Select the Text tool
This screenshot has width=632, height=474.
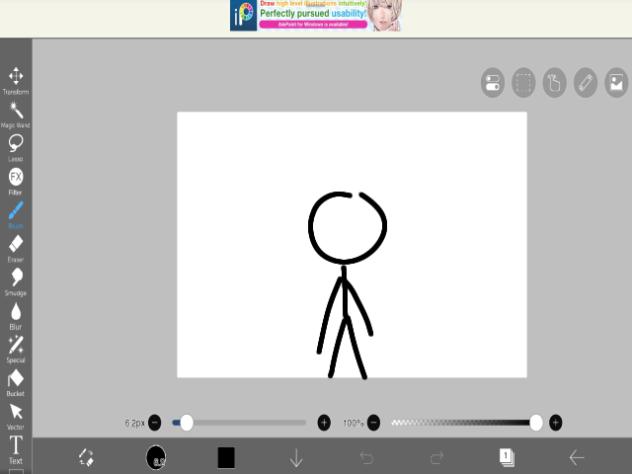pyautogui.click(x=16, y=450)
